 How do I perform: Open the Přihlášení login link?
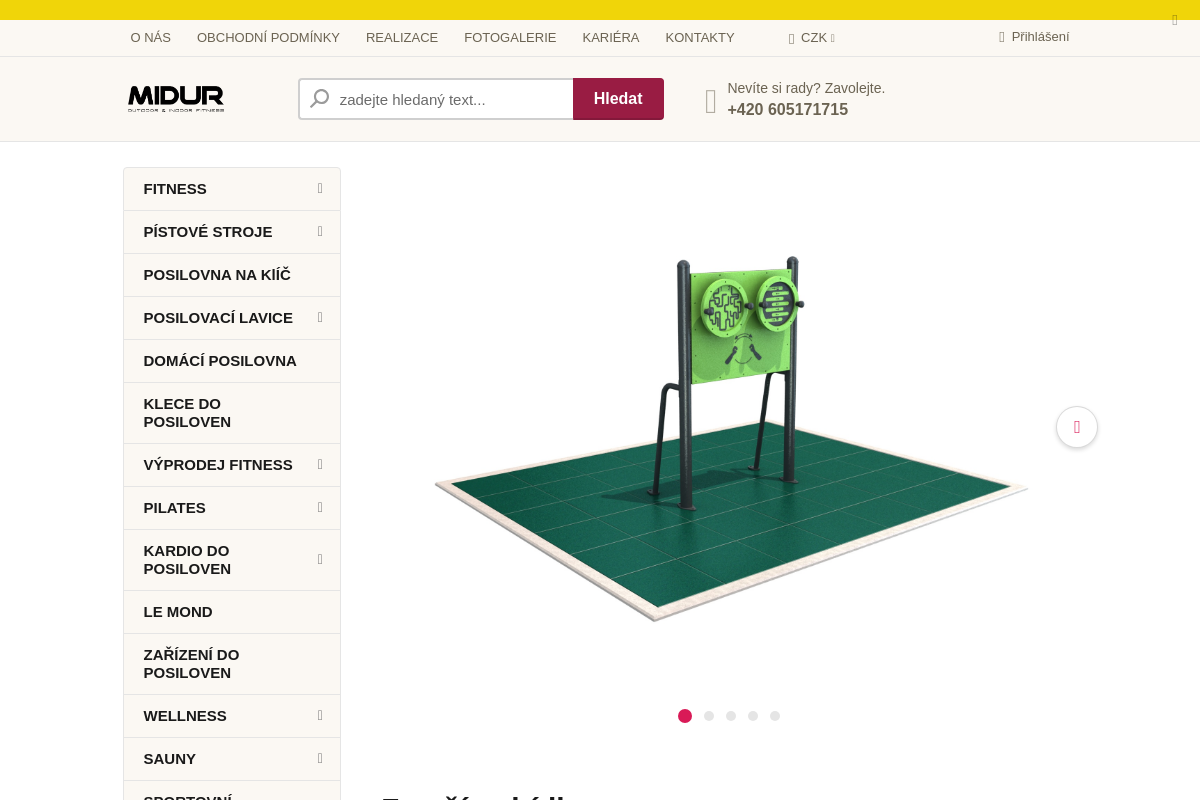(1040, 37)
